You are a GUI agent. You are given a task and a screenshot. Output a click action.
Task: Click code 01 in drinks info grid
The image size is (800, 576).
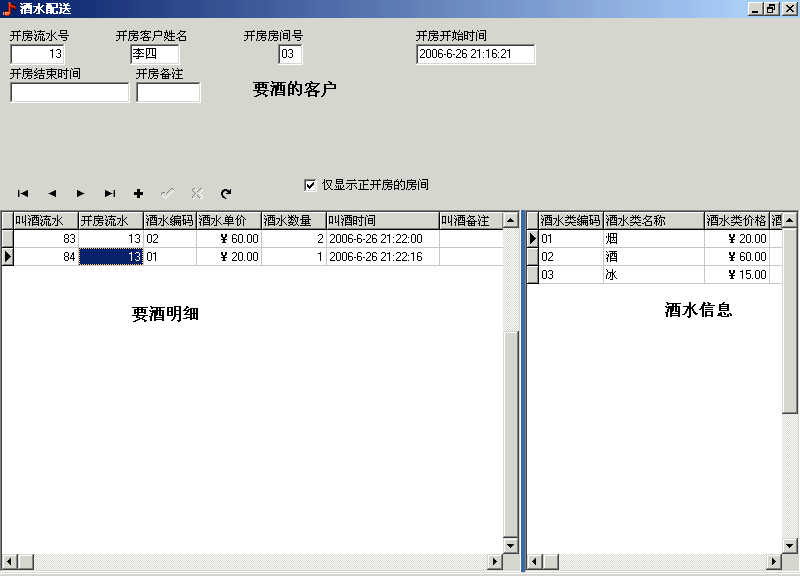tap(570, 238)
